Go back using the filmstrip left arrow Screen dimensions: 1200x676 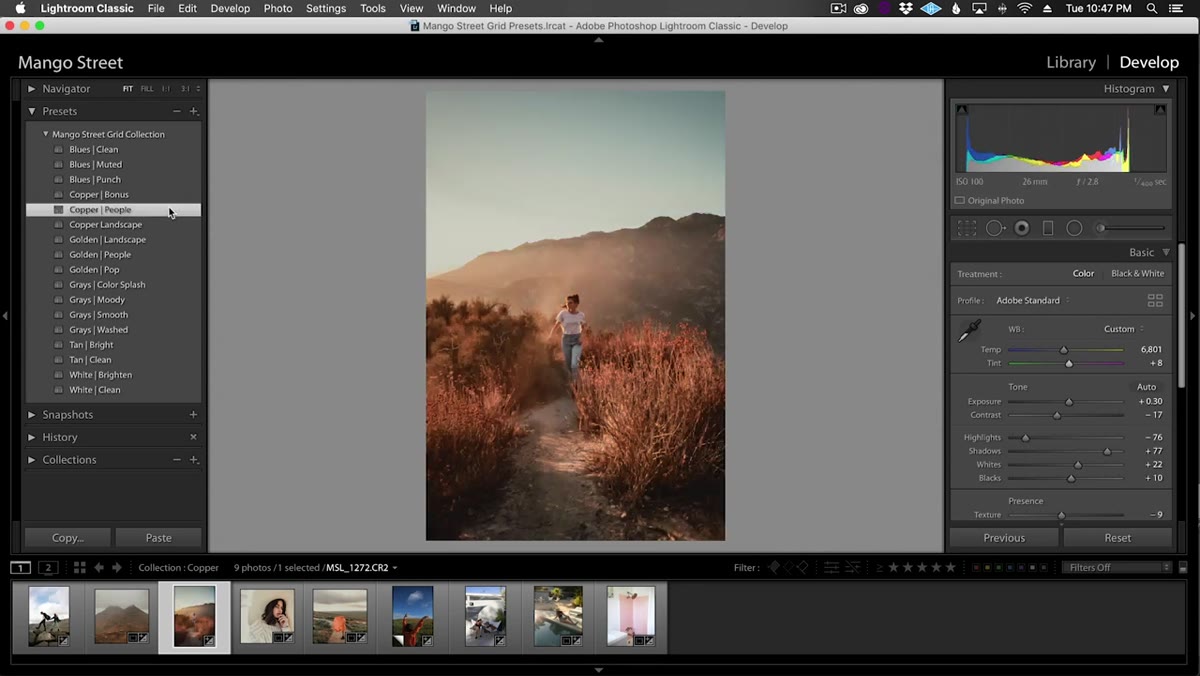(99, 567)
